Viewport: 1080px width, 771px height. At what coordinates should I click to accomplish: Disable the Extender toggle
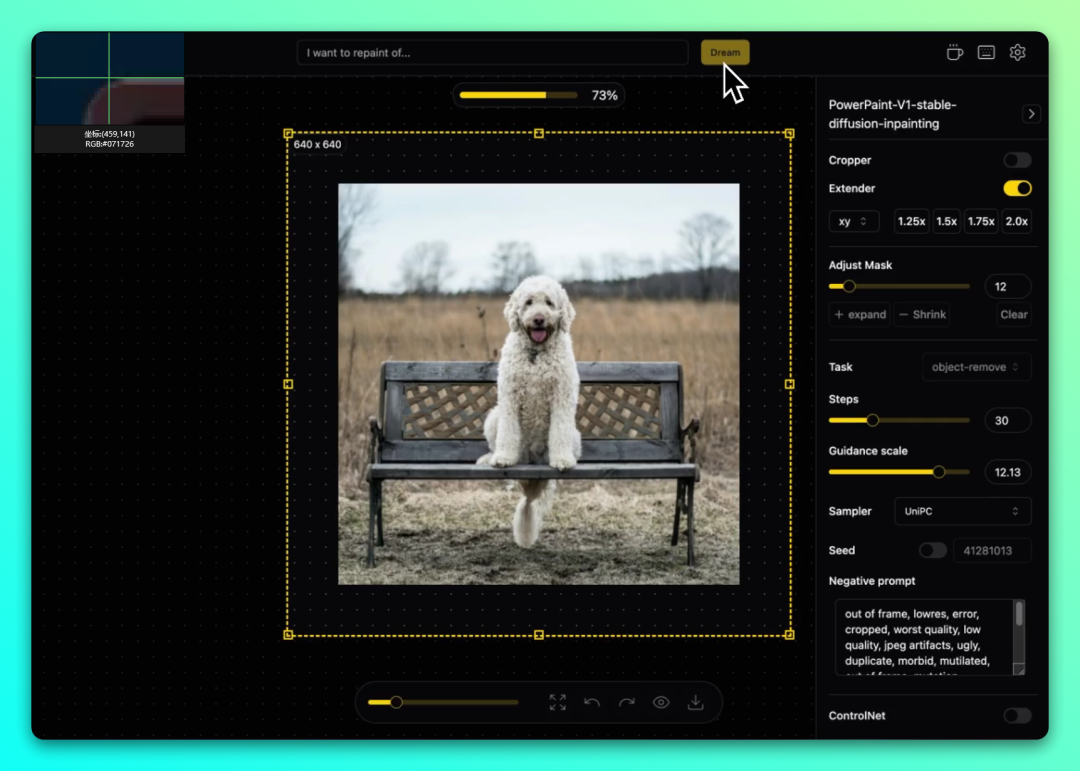1017,188
